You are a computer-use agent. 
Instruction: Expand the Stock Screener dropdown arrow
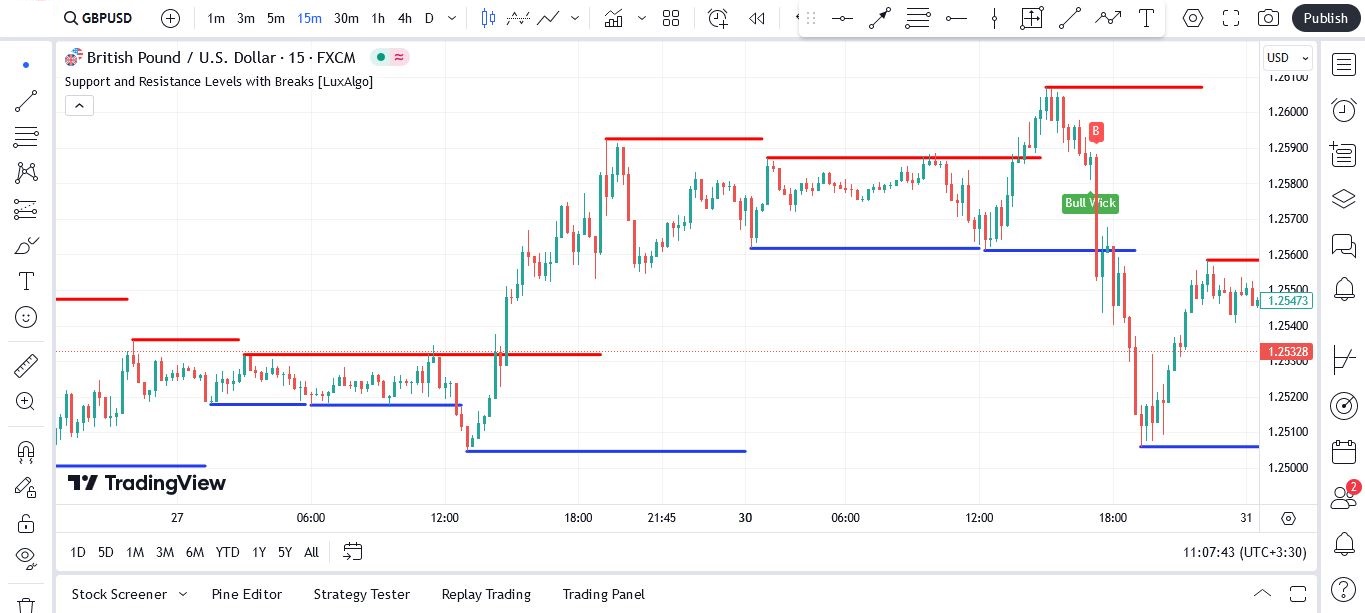pyautogui.click(x=183, y=594)
